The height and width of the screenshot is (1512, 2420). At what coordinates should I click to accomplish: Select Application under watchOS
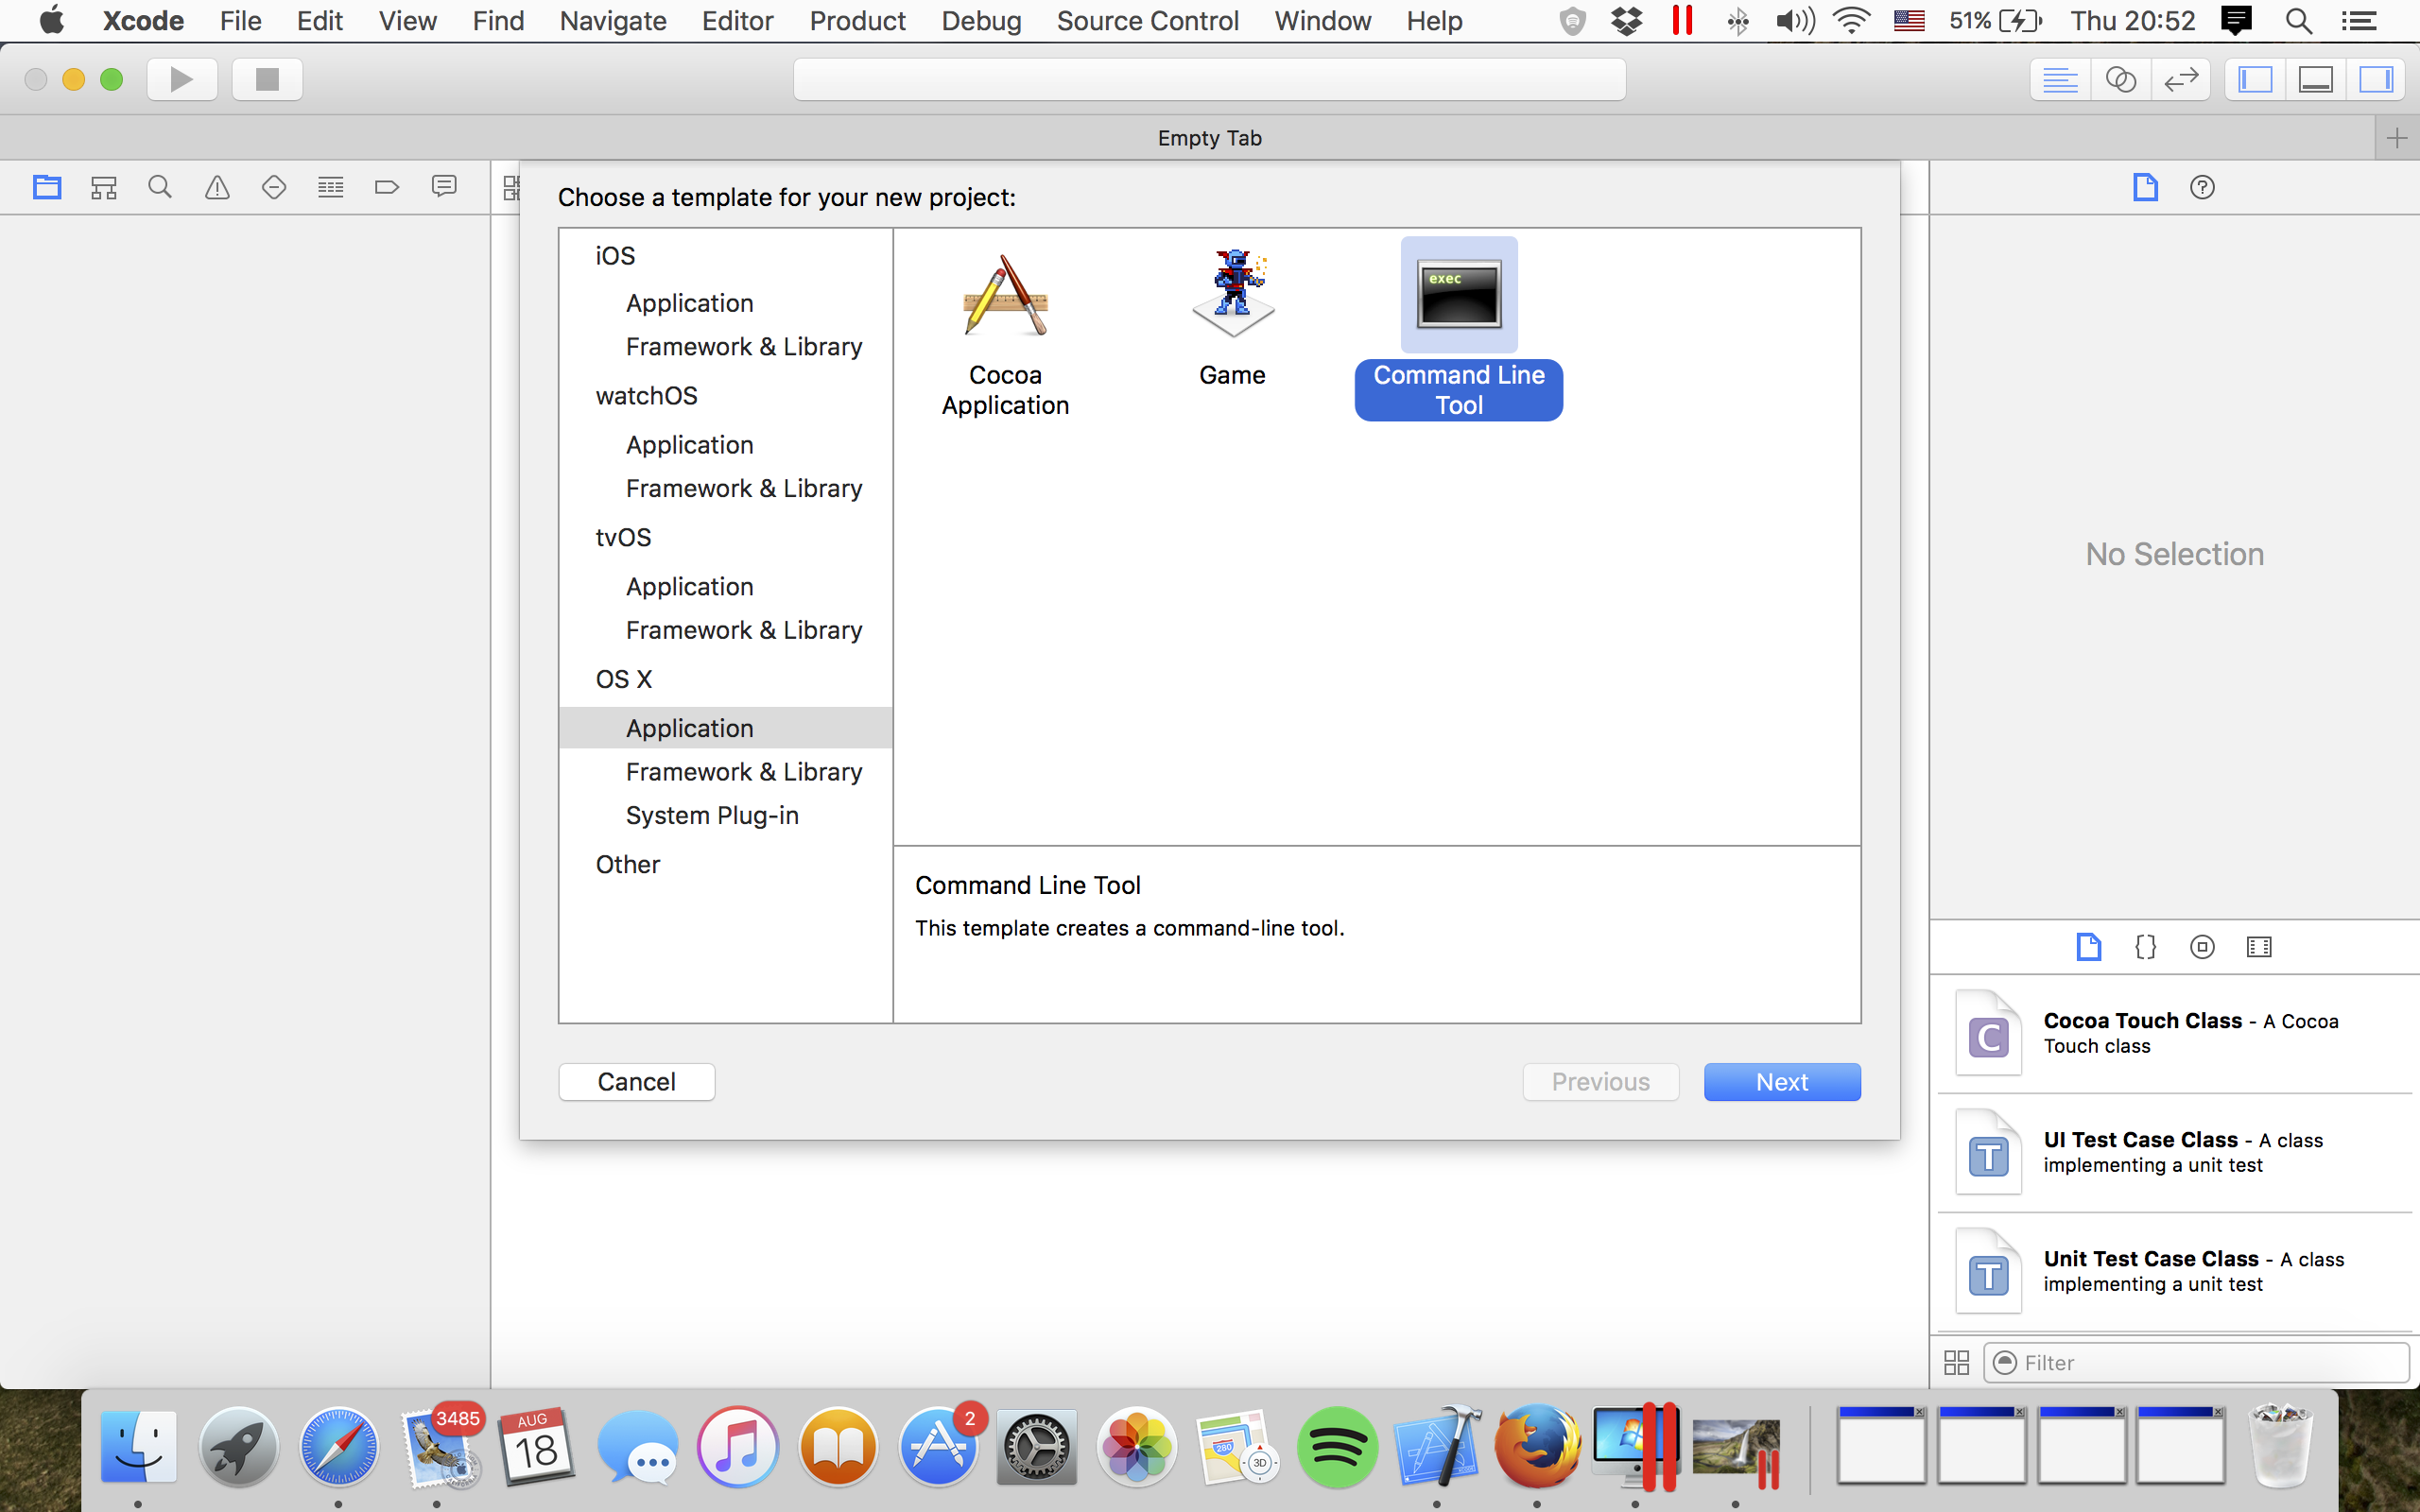(x=690, y=445)
